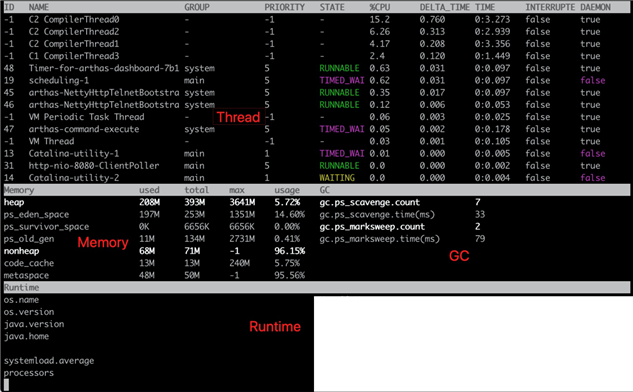
Task: Select the systemload.average runtime entry
Action: [x=49, y=361]
